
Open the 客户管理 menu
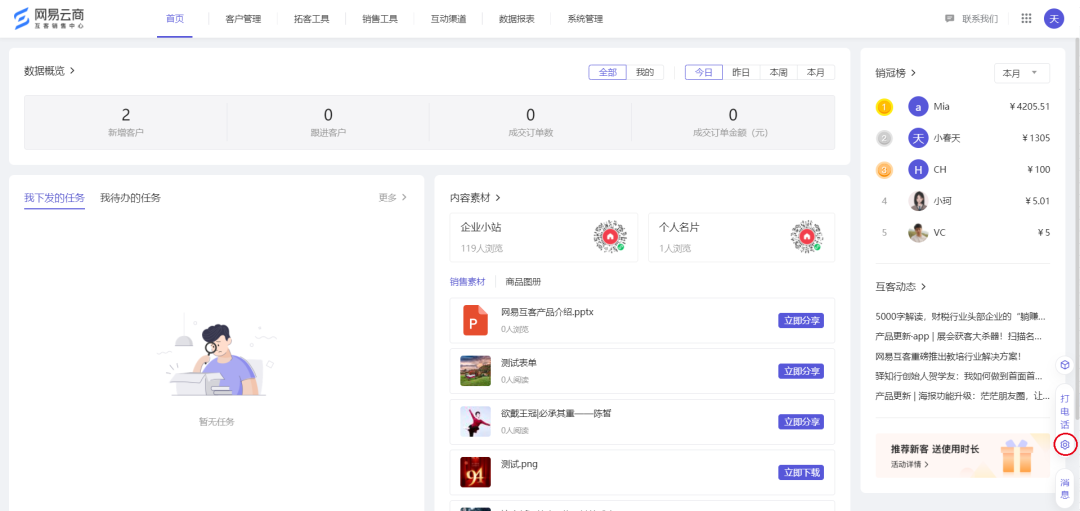(243, 19)
